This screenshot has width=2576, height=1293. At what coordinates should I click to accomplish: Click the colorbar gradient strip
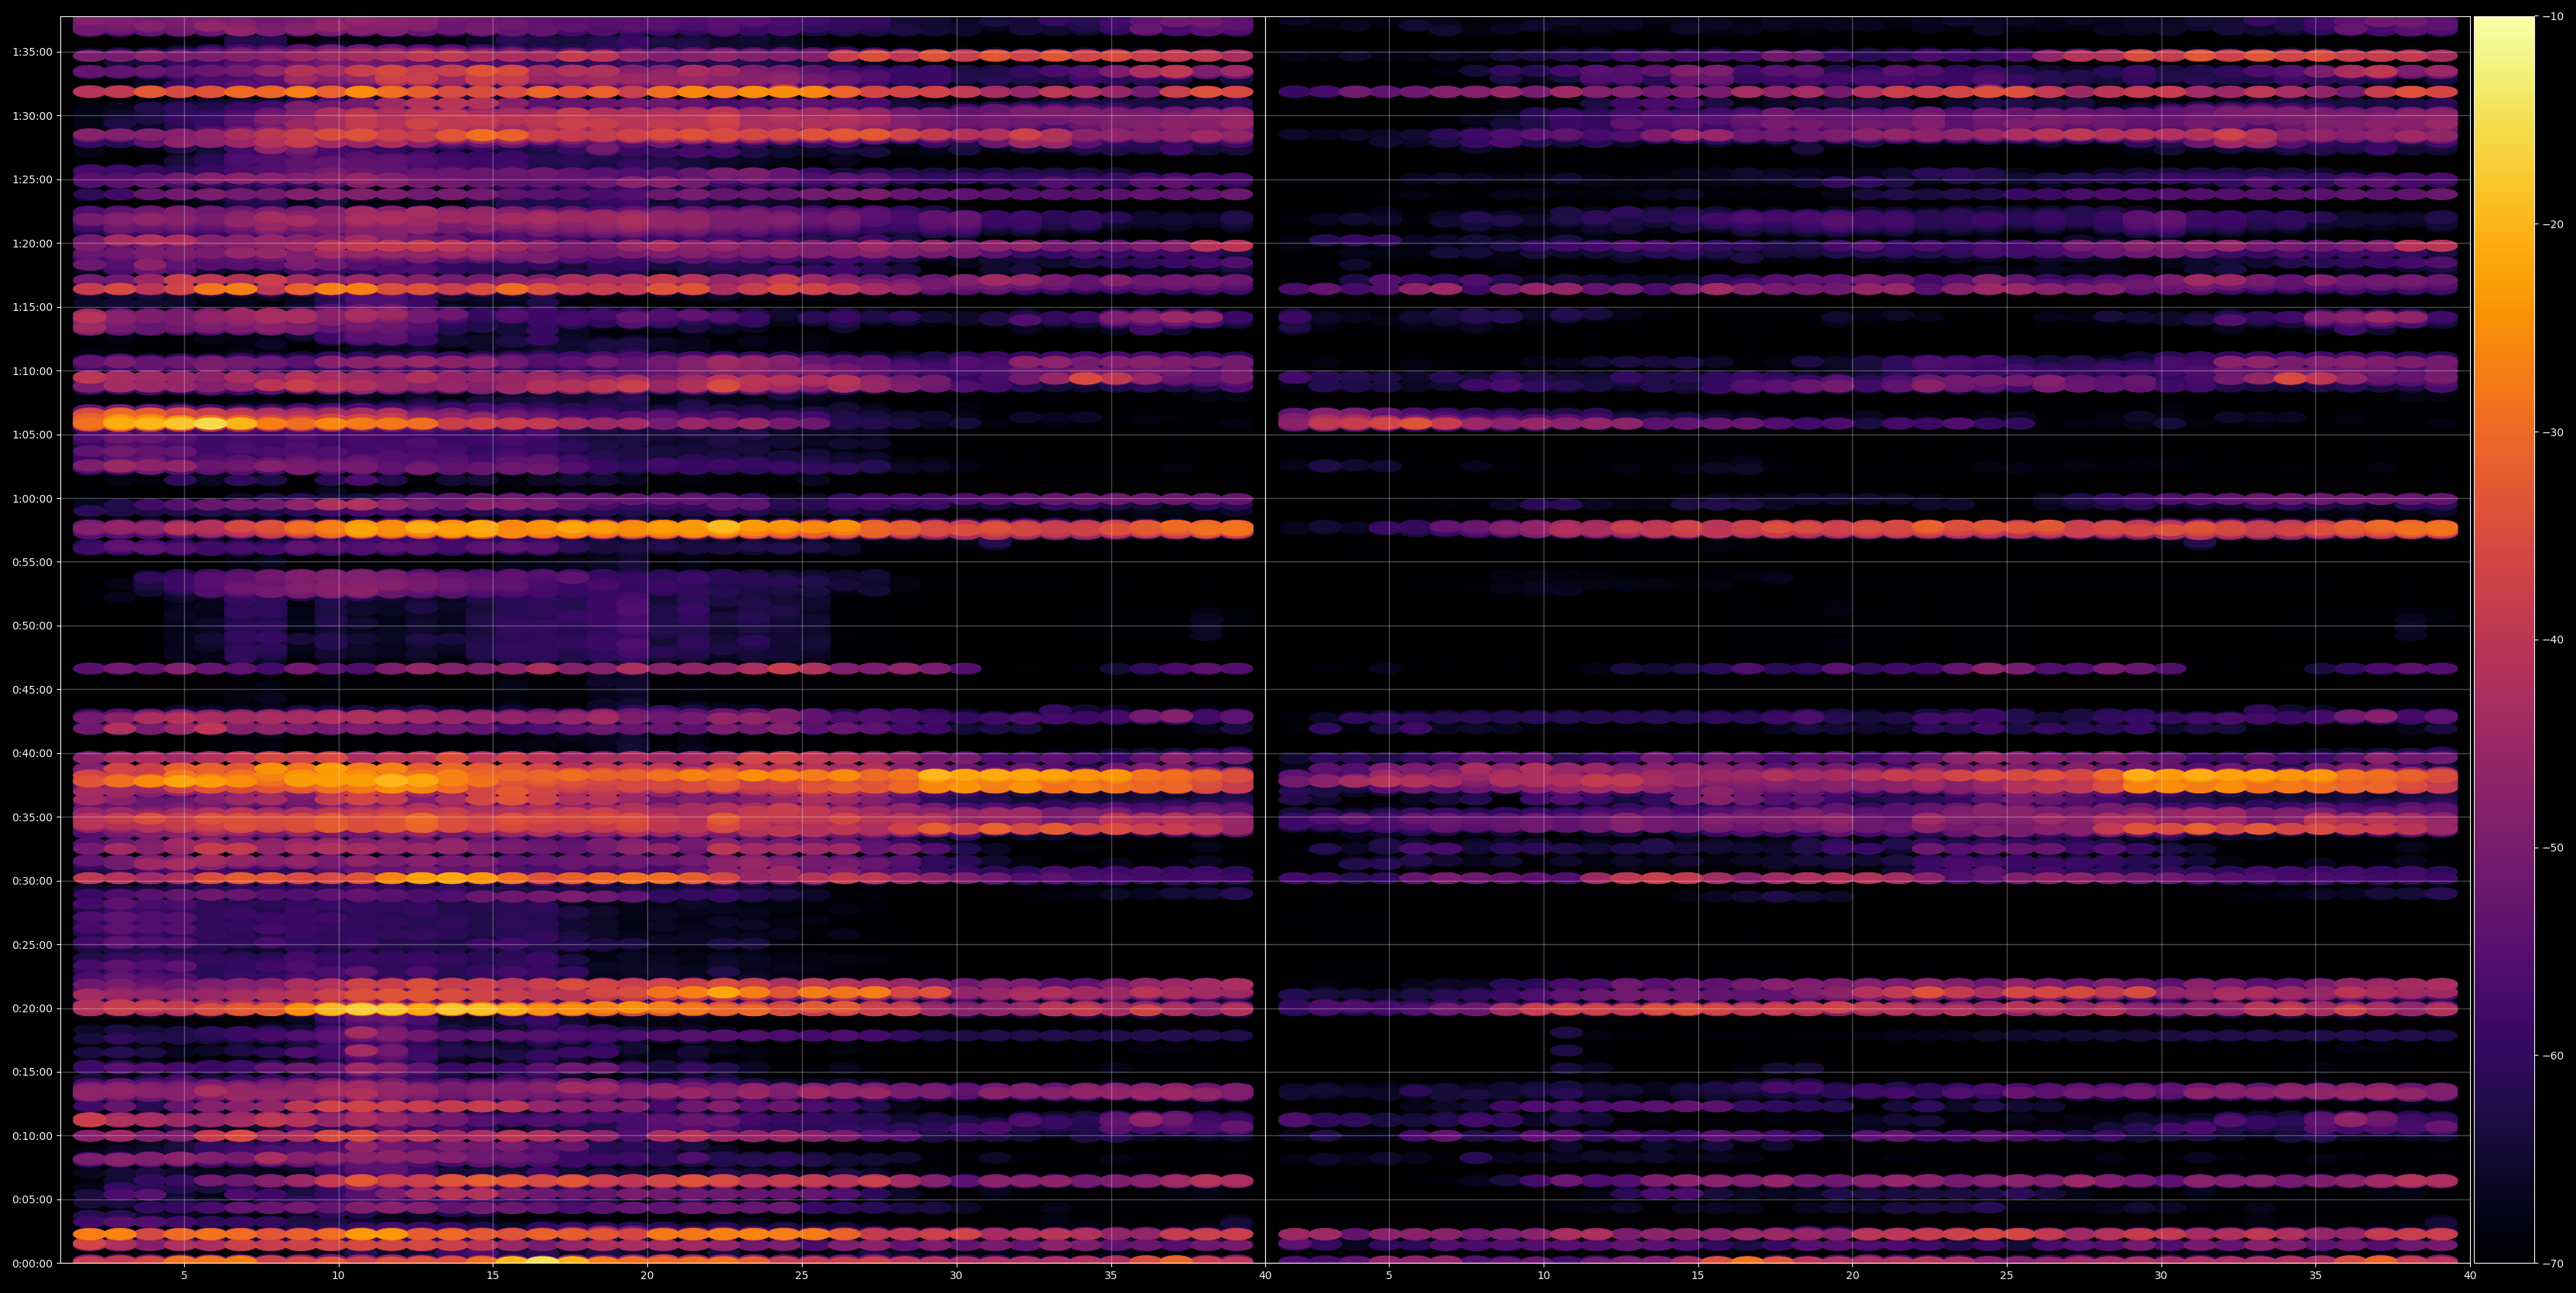pos(2504,640)
